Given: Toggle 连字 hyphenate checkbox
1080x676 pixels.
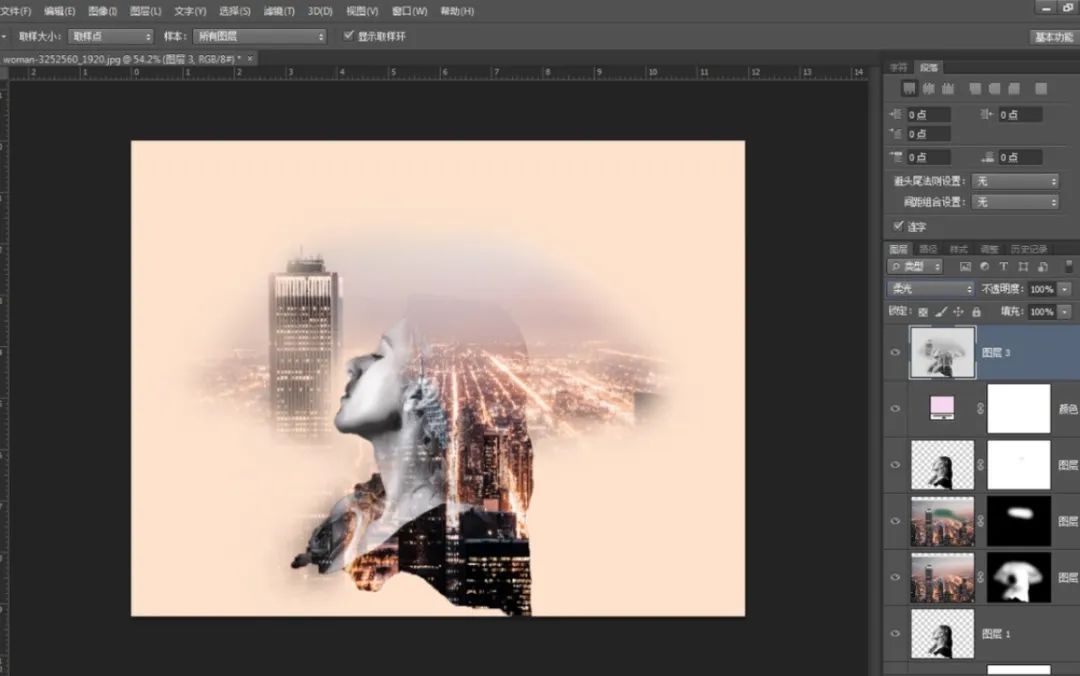Looking at the screenshot, I should pos(898,225).
